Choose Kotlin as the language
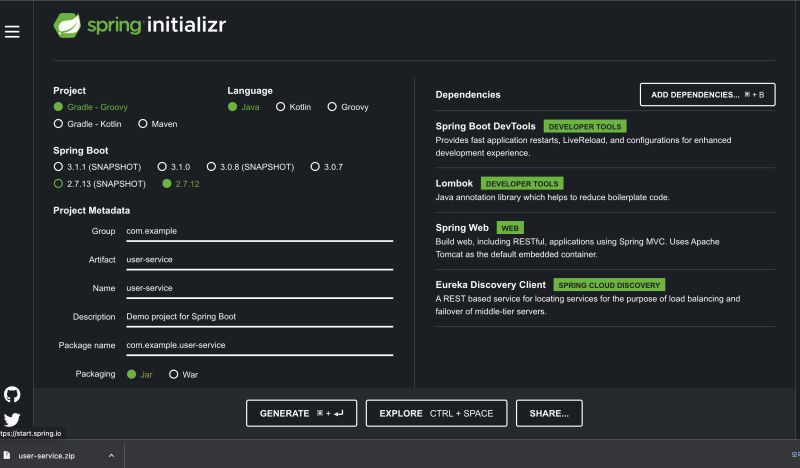Image resolution: width=800 pixels, height=468 pixels. click(x=293, y=107)
